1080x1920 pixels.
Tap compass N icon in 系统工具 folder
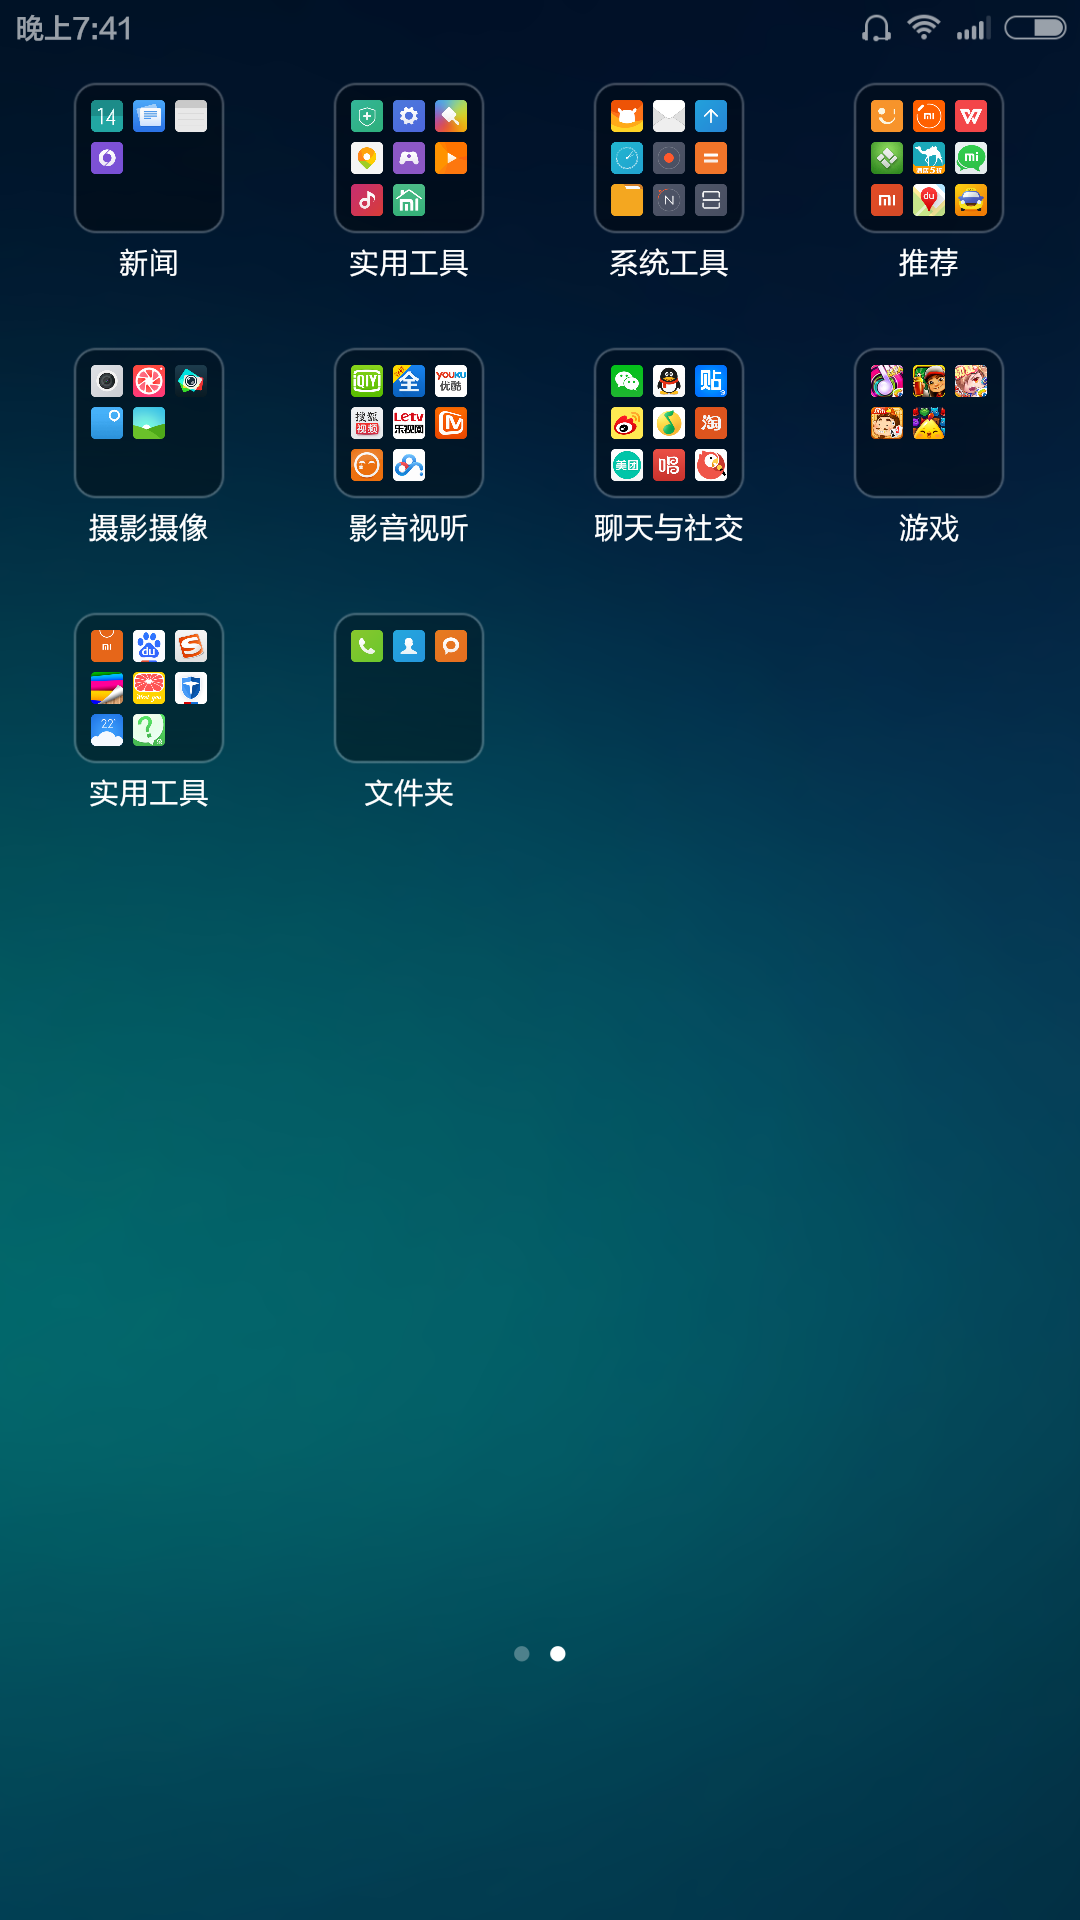[x=669, y=200]
